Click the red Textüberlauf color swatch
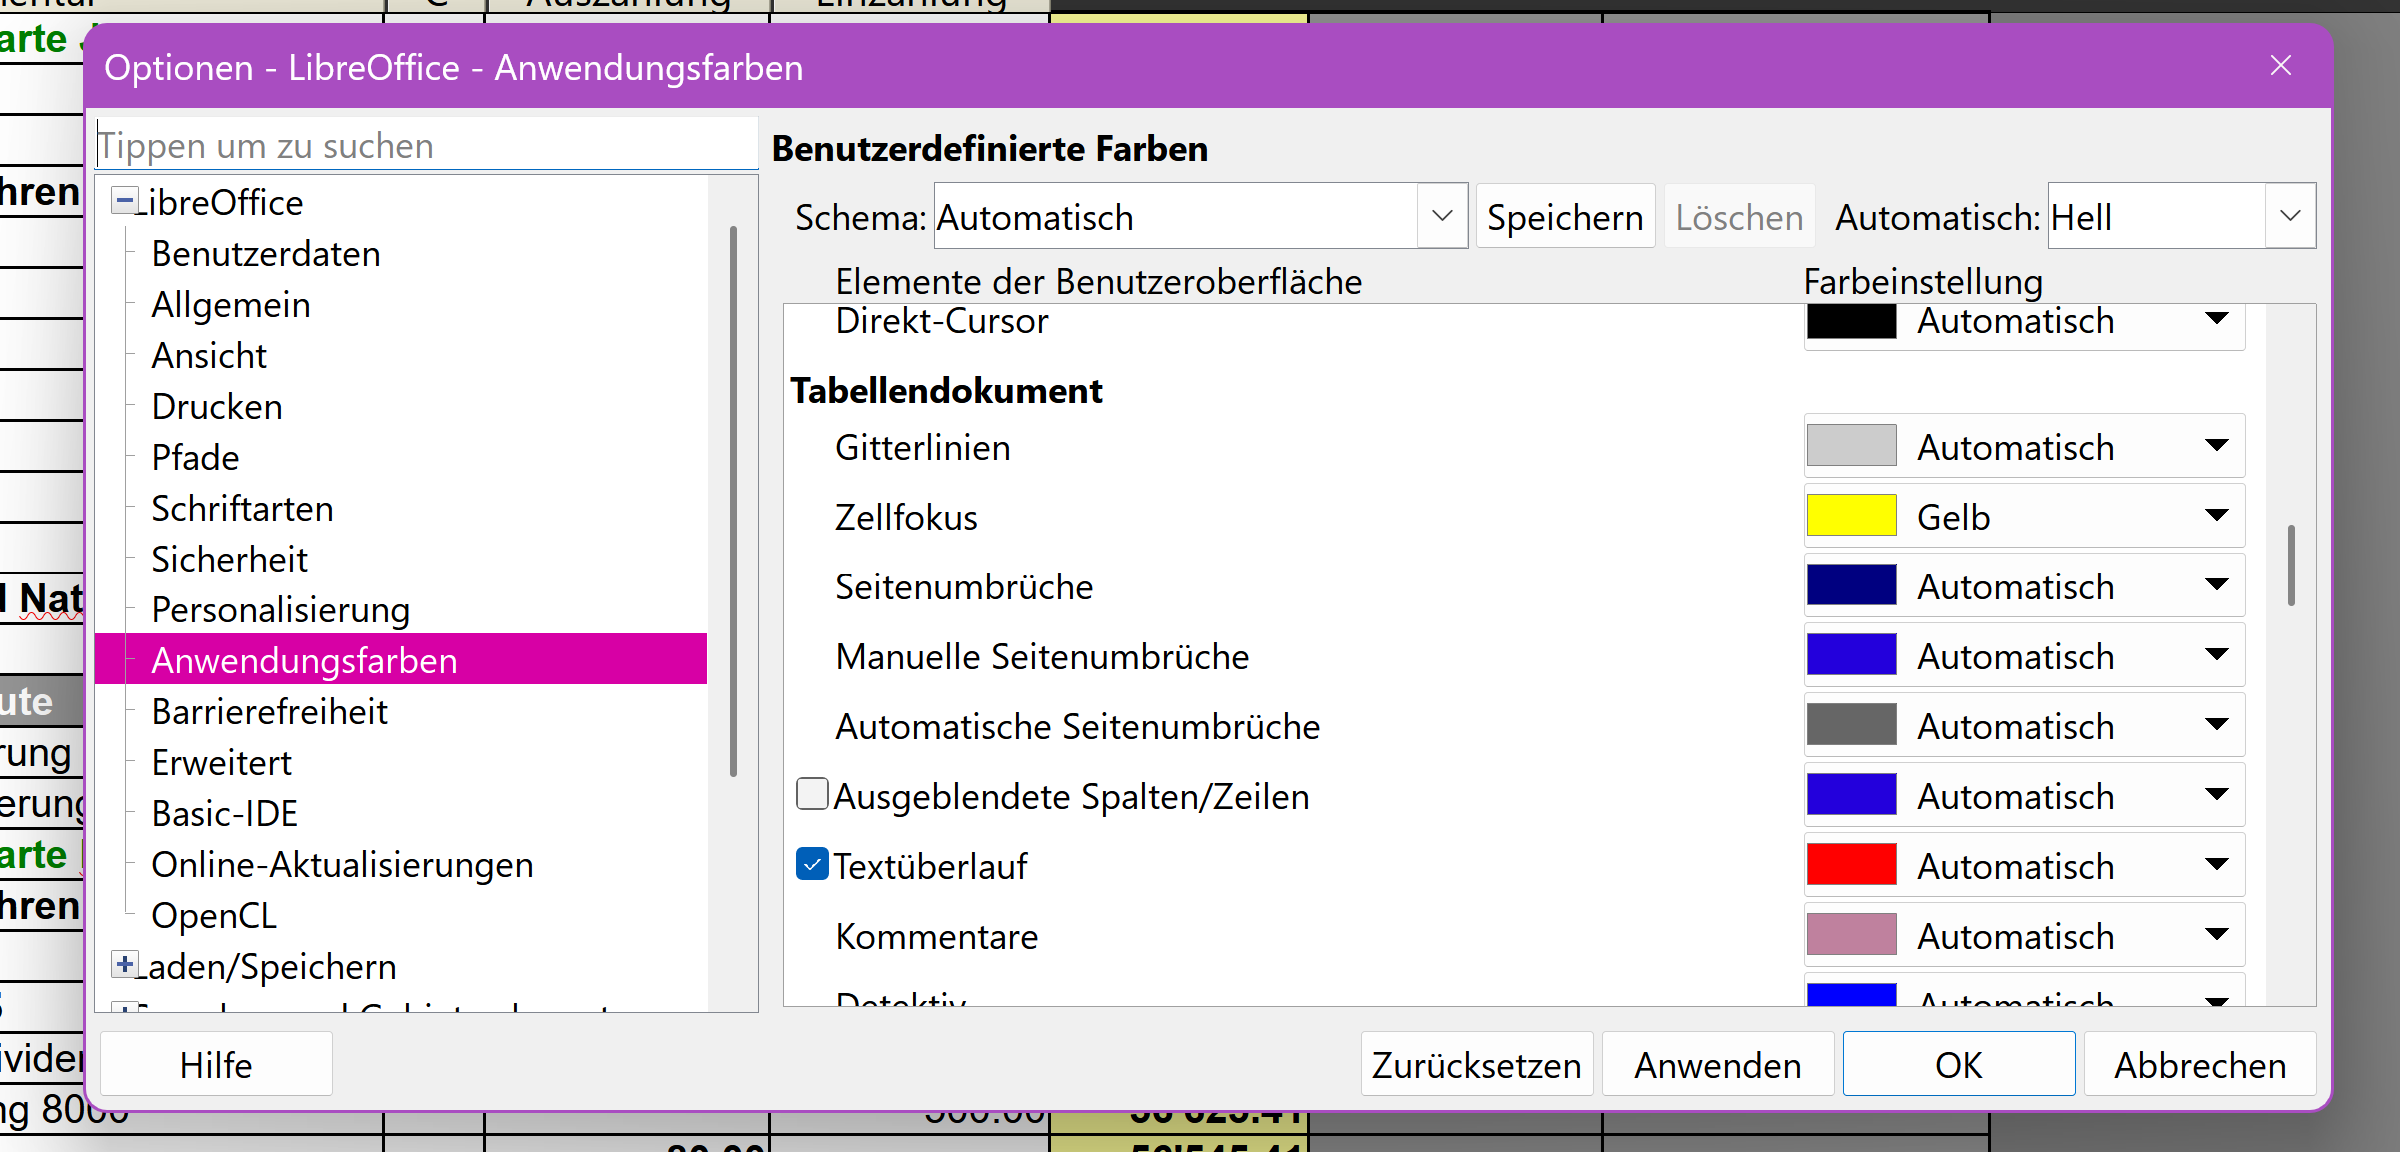This screenshot has width=2400, height=1152. (x=1851, y=865)
